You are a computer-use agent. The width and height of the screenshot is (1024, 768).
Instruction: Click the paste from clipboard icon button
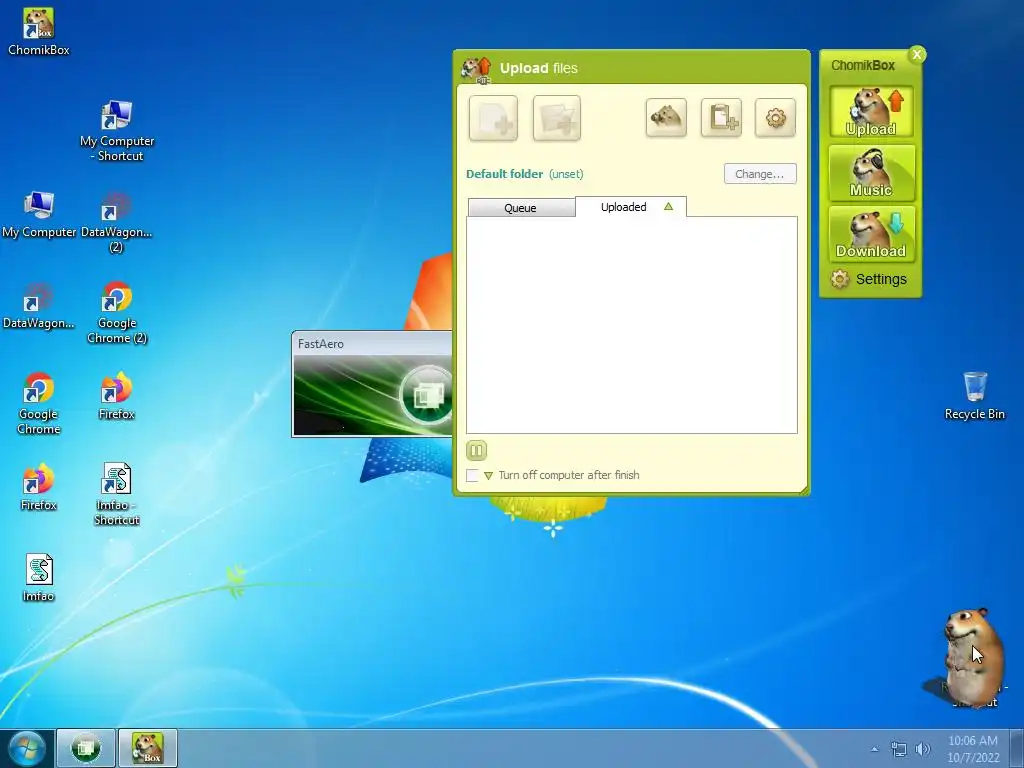[x=721, y=118]
